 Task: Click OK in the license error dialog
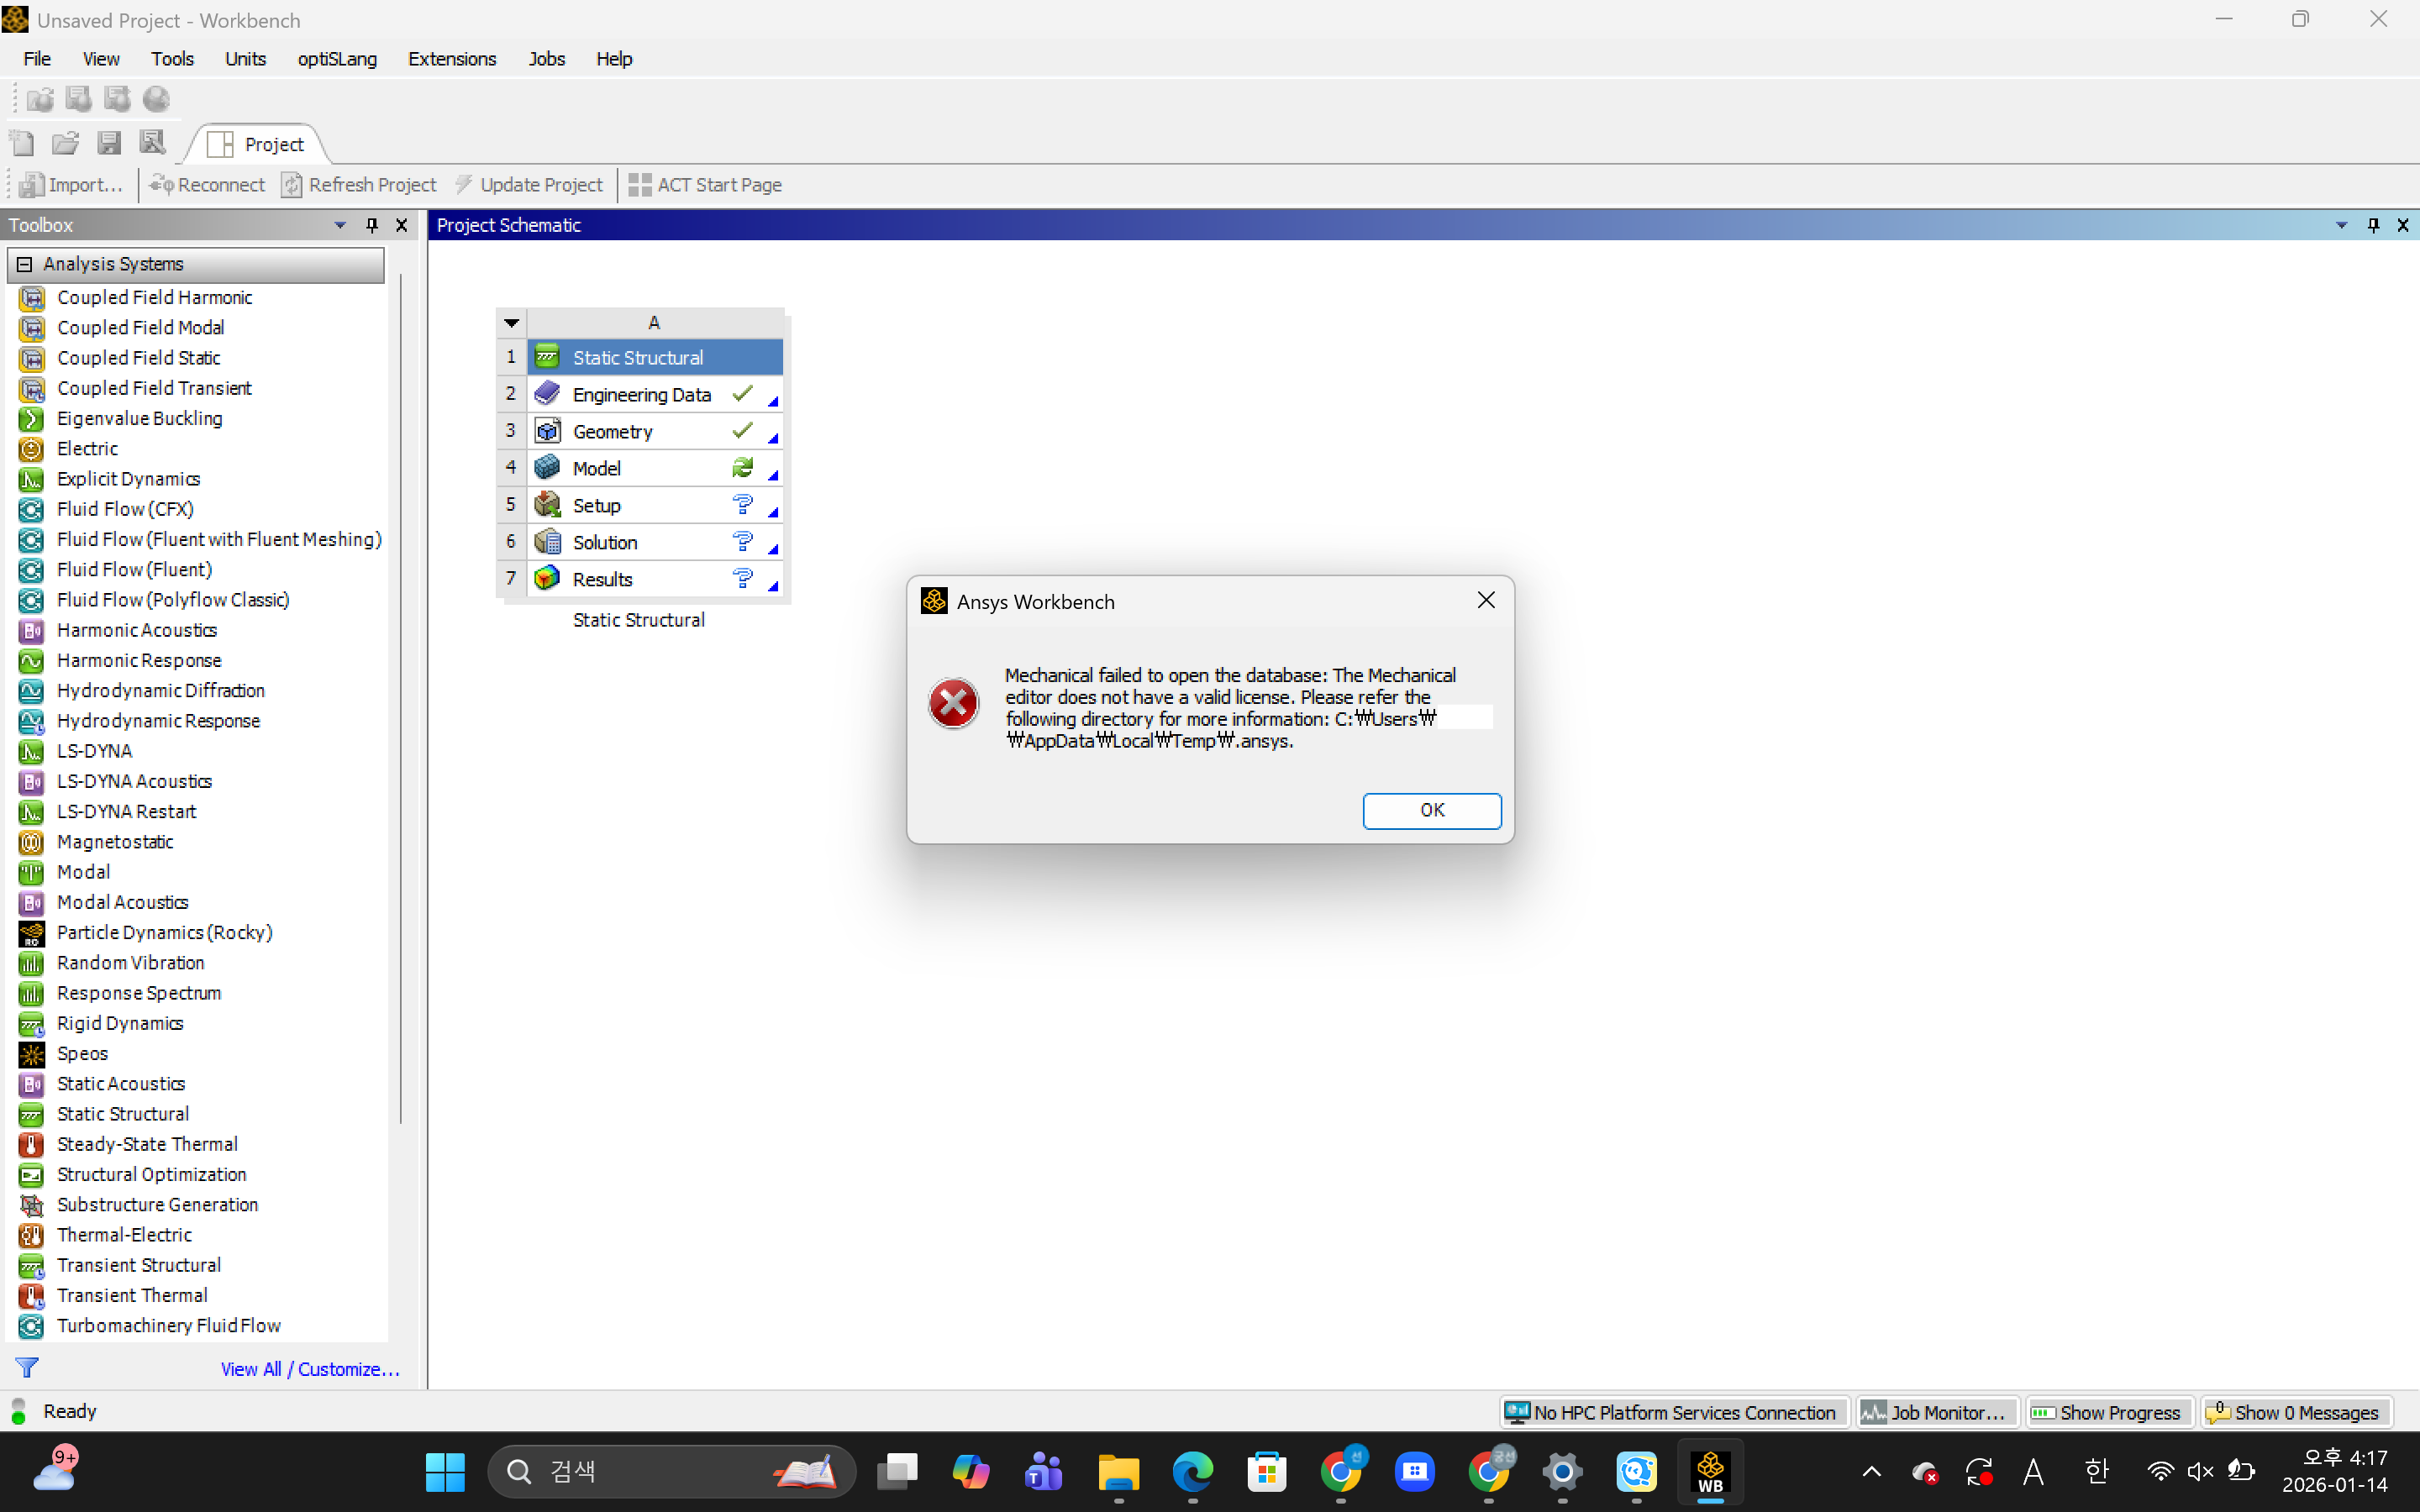click(1431, 810)
